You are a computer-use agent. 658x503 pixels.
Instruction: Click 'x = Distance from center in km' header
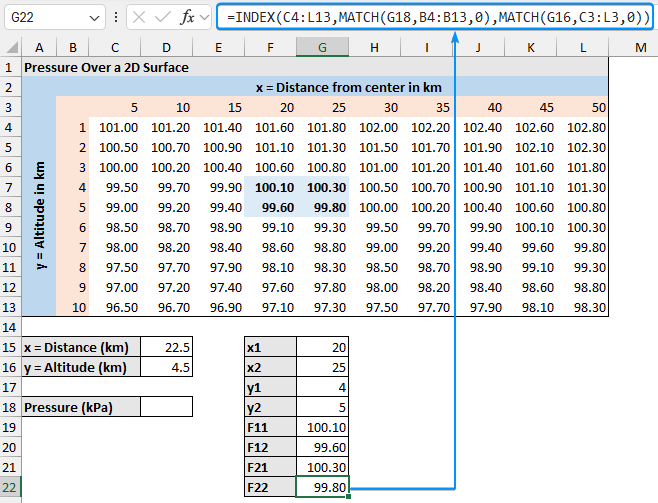(349, 87)
